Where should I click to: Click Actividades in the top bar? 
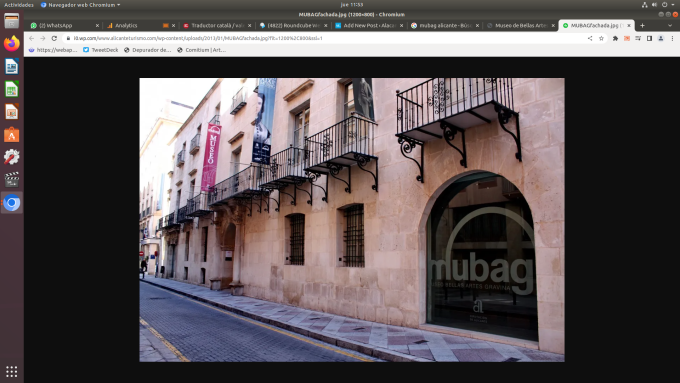tap(19, 5)
